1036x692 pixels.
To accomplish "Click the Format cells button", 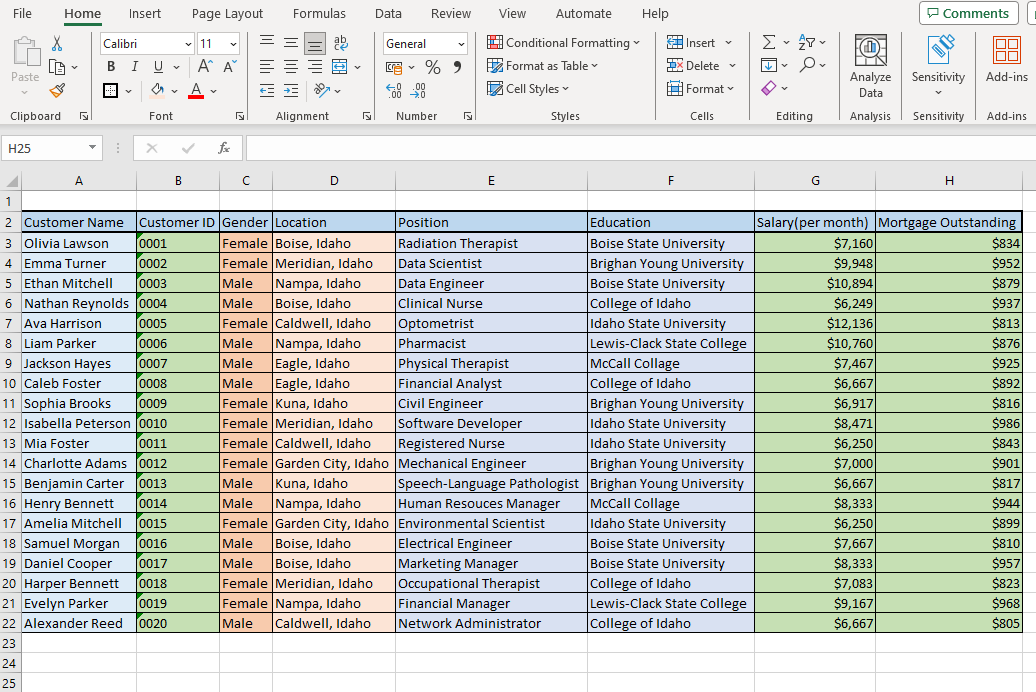I will [x=700, y=89].
